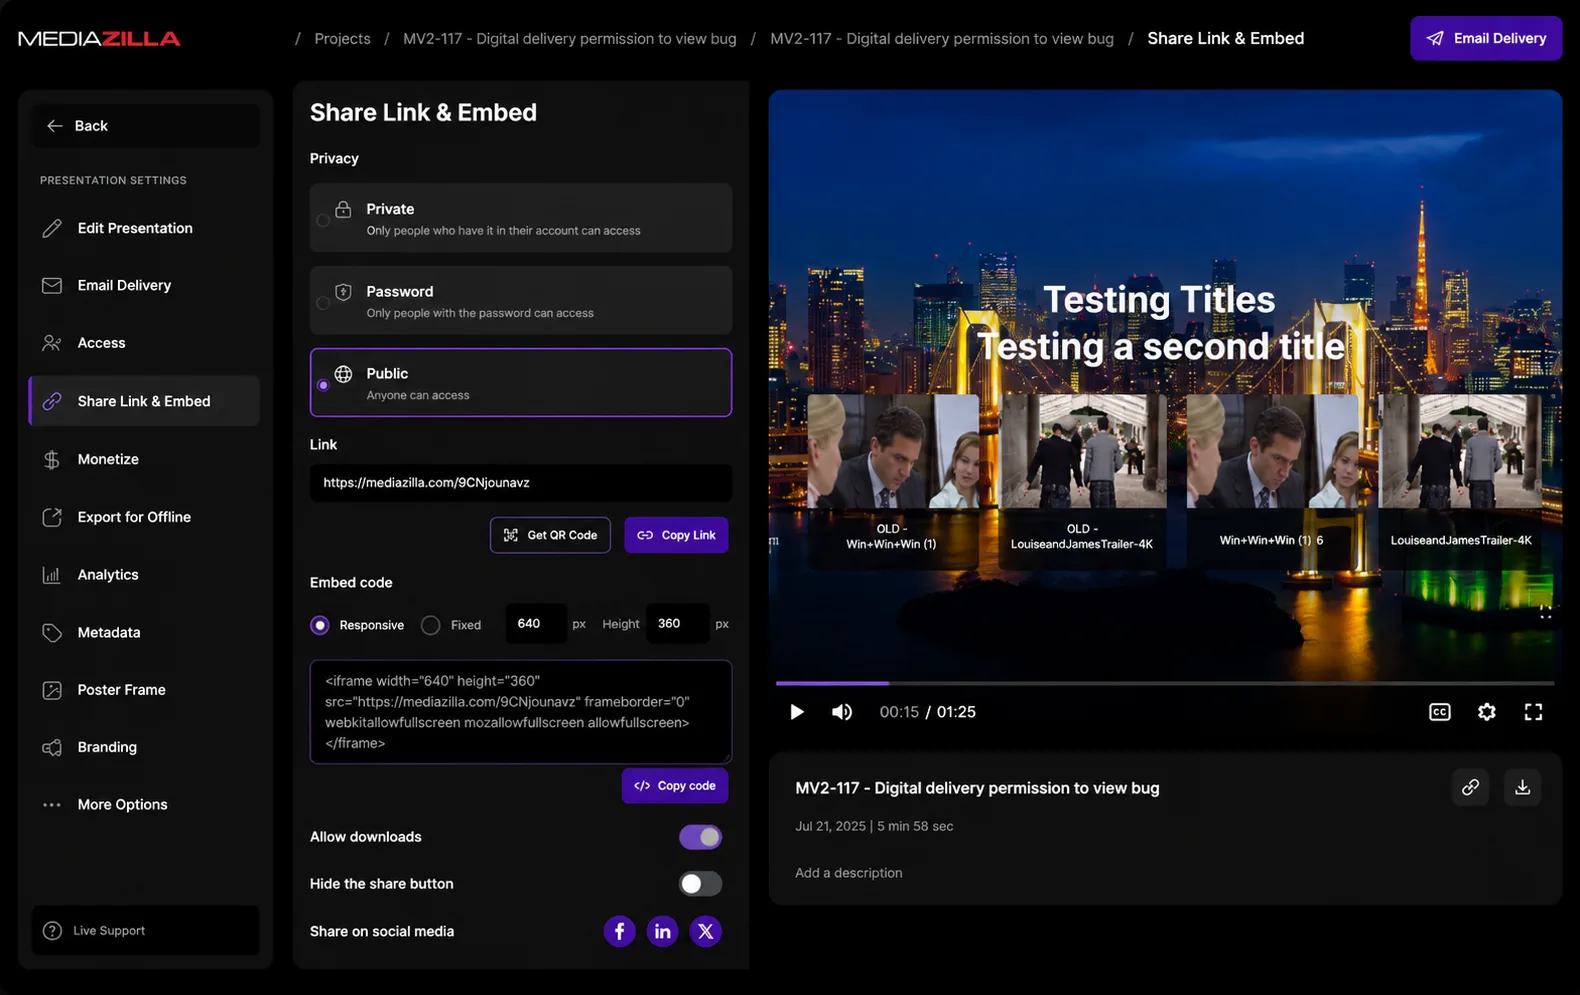The height and width of the screenshot is (995, 1580).
Task: Toggle Hide the share button switch
Action: [x=700, y=884]
